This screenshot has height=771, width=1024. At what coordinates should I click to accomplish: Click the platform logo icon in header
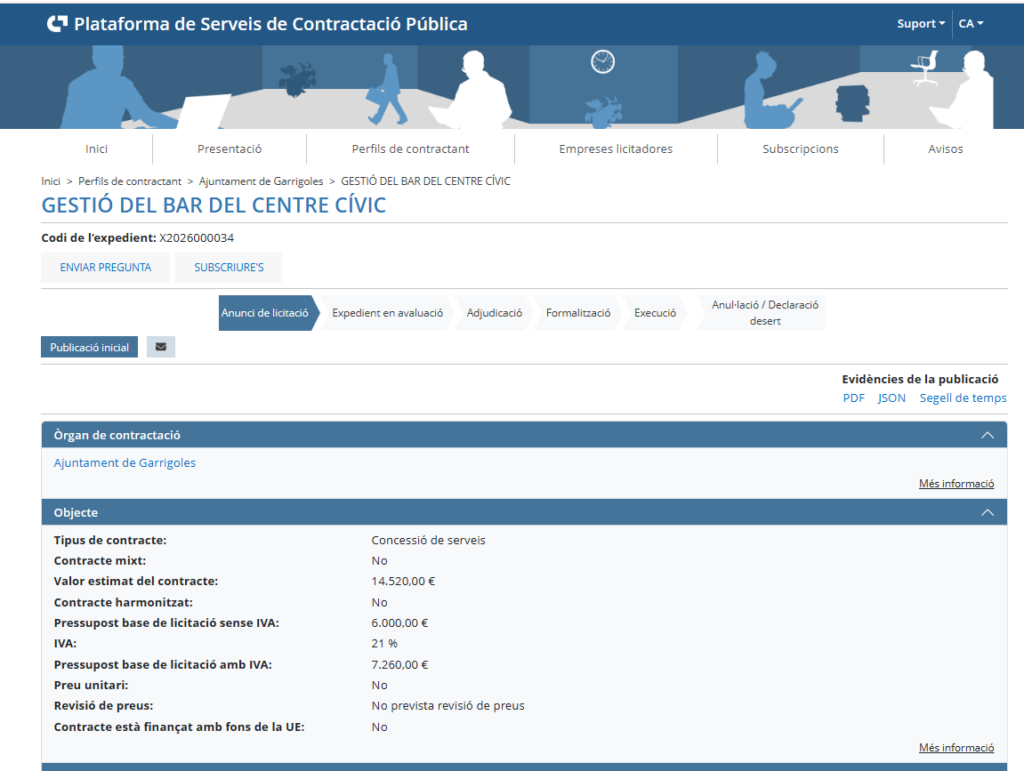tap(58, 24)
